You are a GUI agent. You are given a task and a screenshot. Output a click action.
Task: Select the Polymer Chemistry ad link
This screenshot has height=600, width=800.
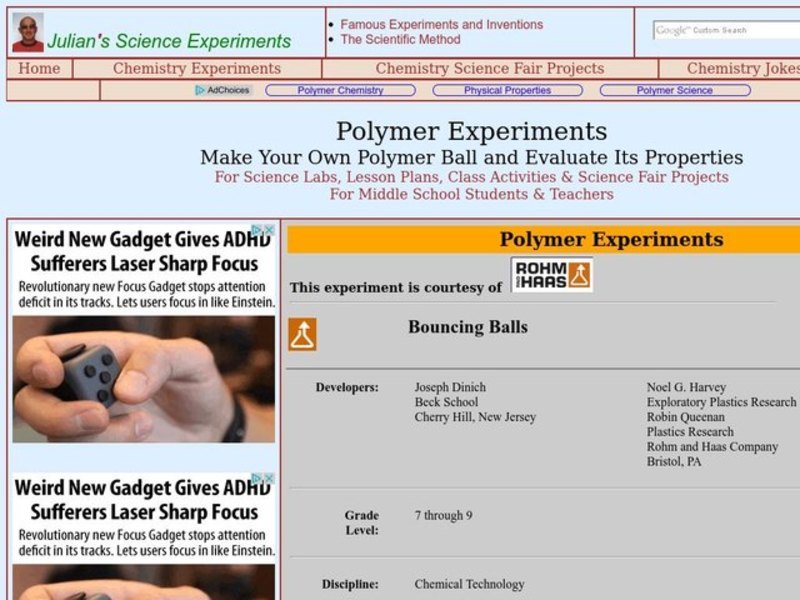click(x=340, y=90)
